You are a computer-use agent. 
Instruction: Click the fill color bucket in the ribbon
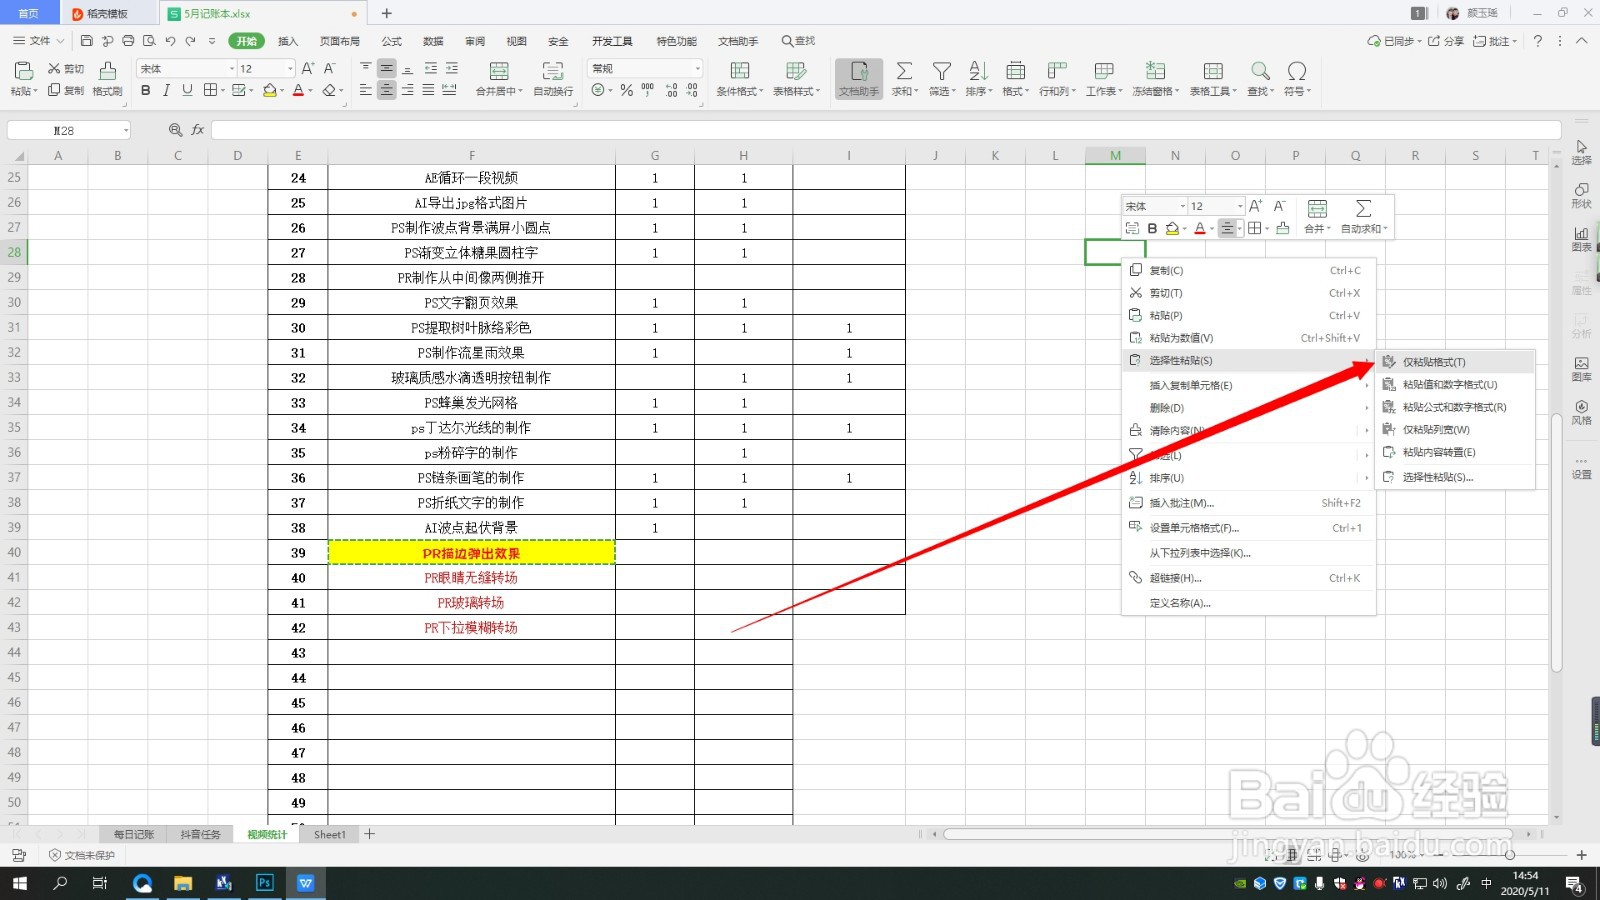coord(269,90)
